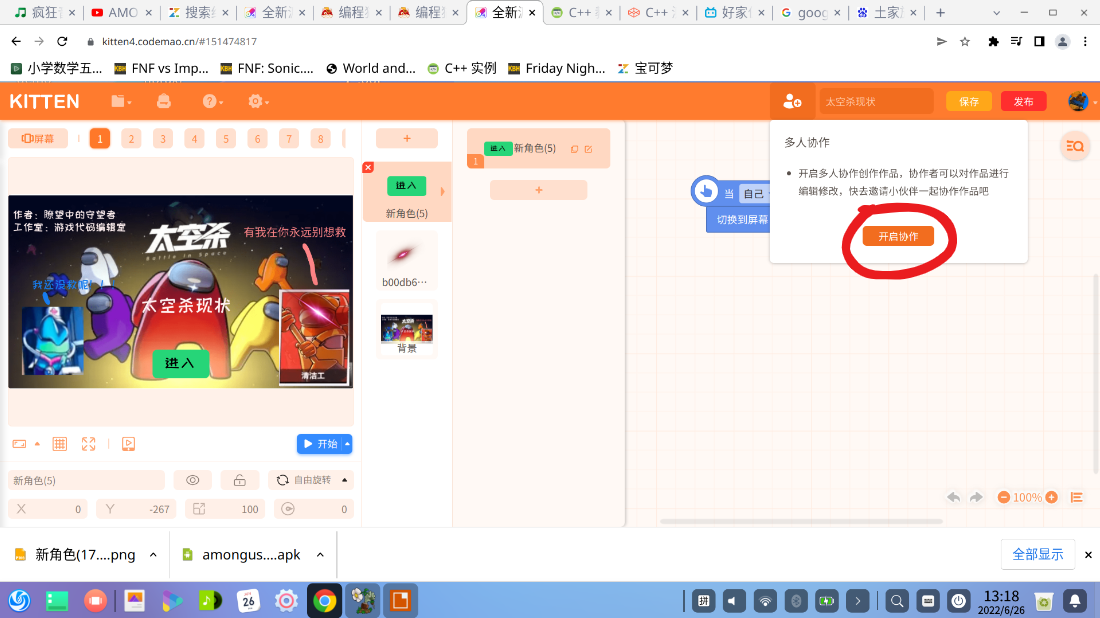Click the block search icon in workspace
The width and height of the screenshot is (1100, 618).
point(1075,146)
